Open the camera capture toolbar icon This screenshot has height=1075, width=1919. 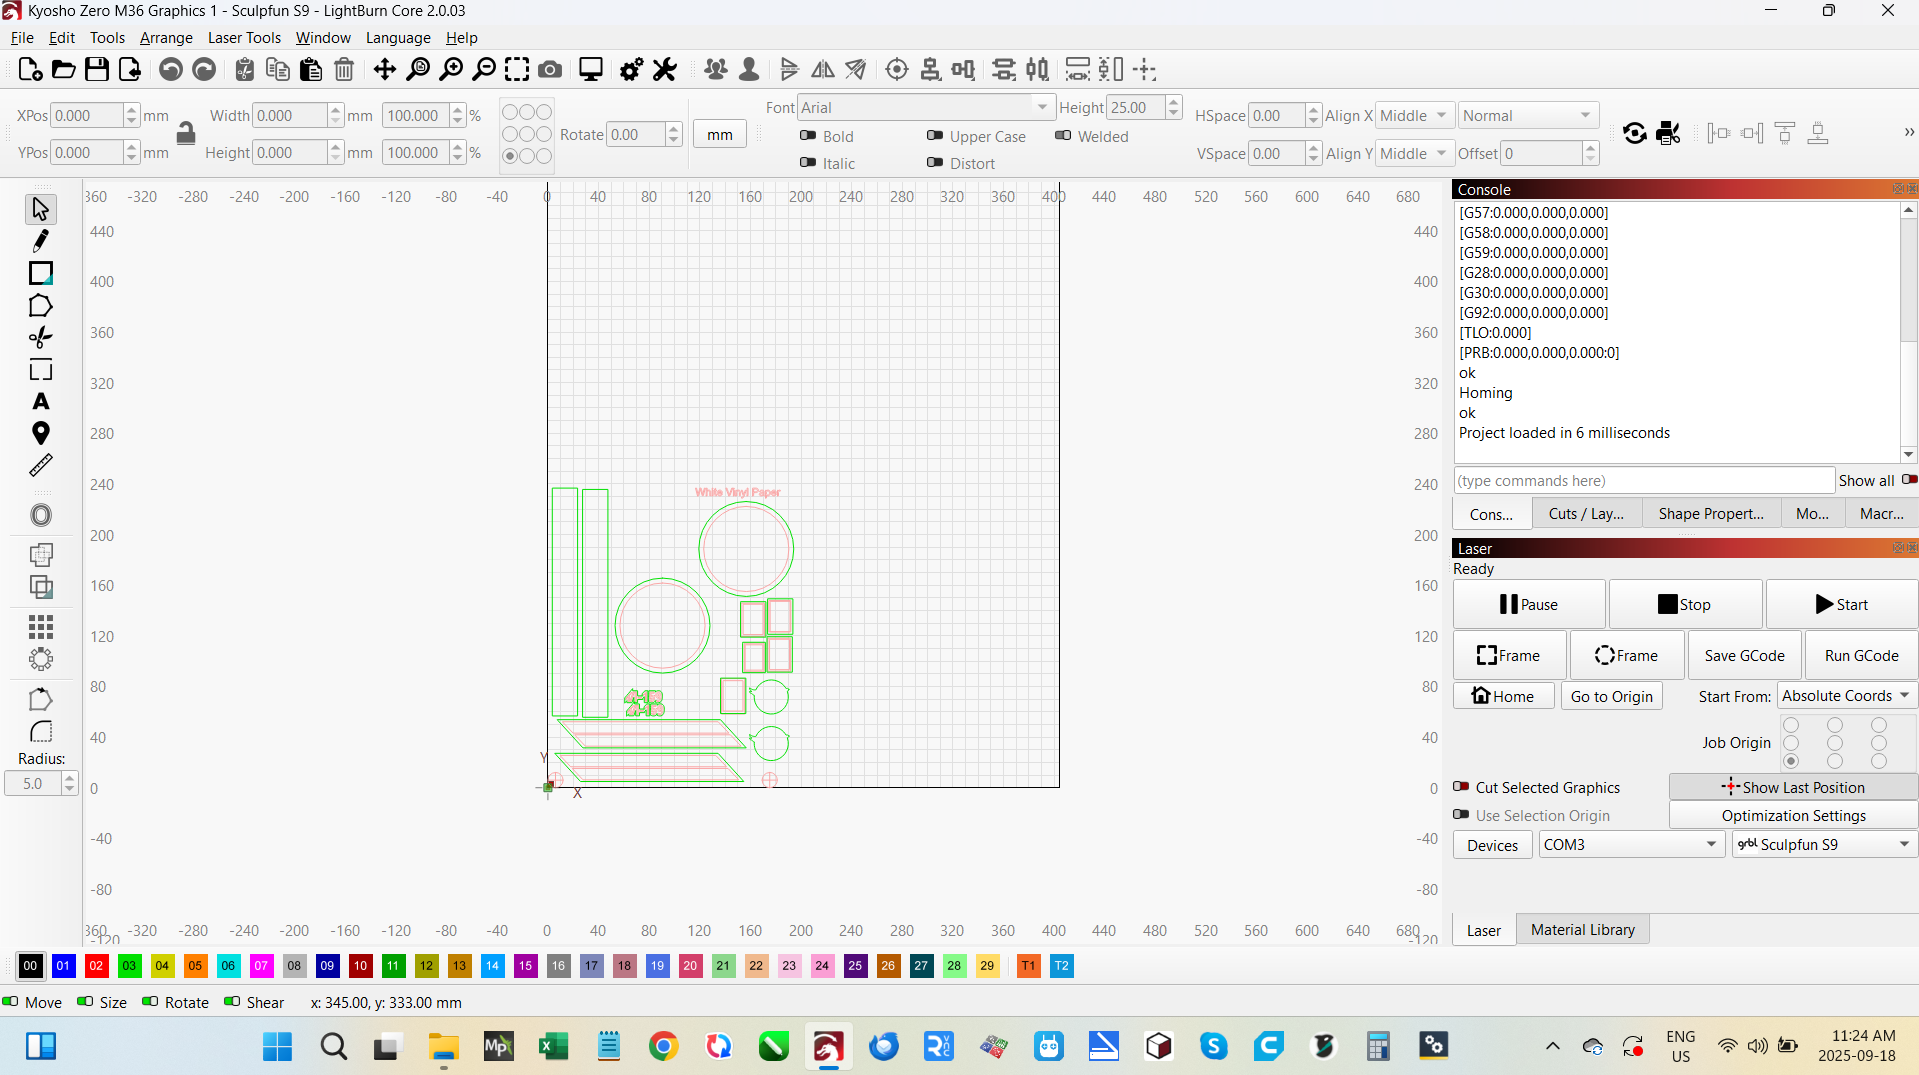tap(550, 69)
